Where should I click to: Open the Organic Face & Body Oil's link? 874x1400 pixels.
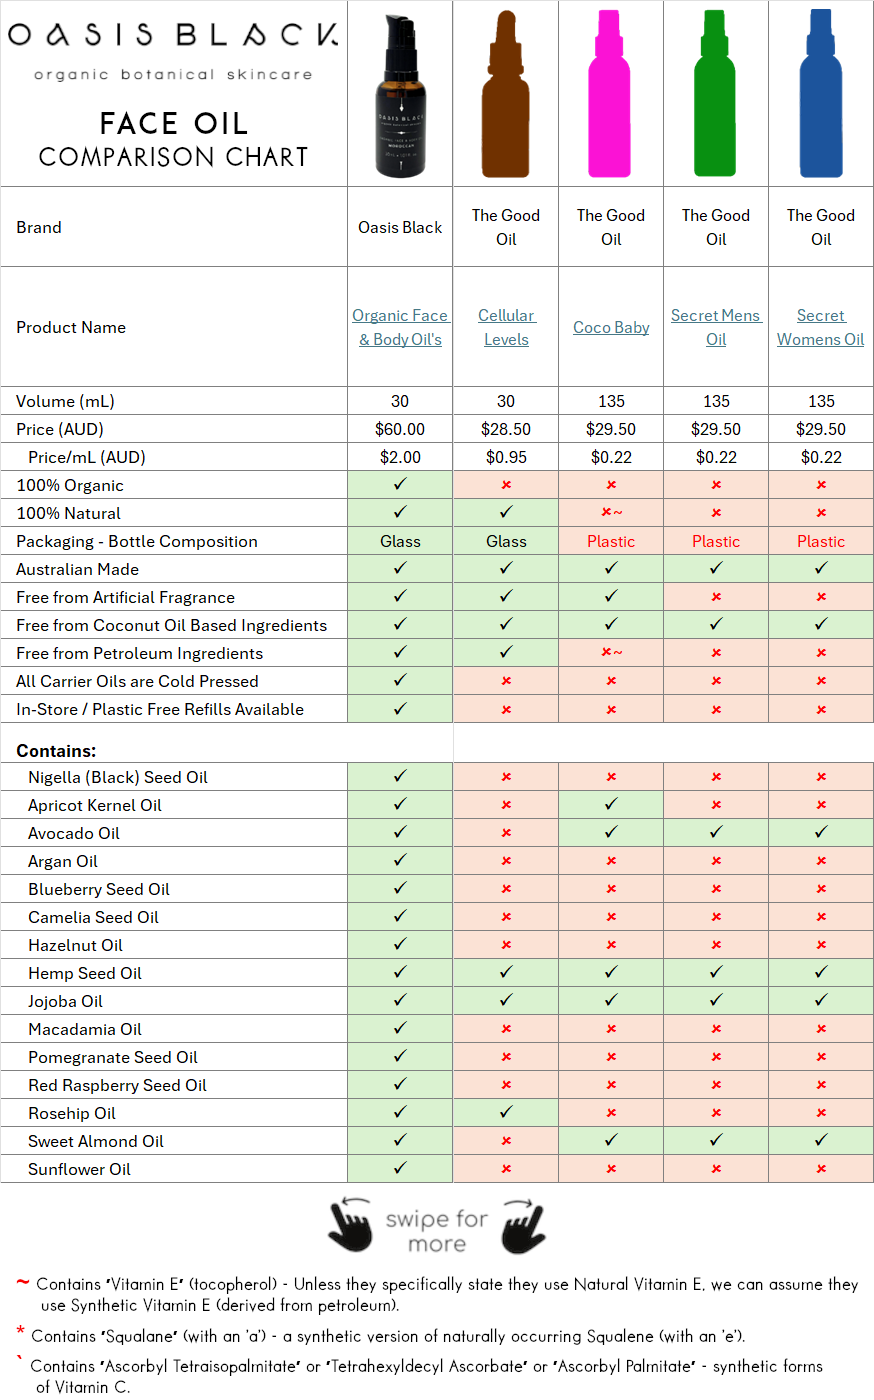click(x=400, y=327)
